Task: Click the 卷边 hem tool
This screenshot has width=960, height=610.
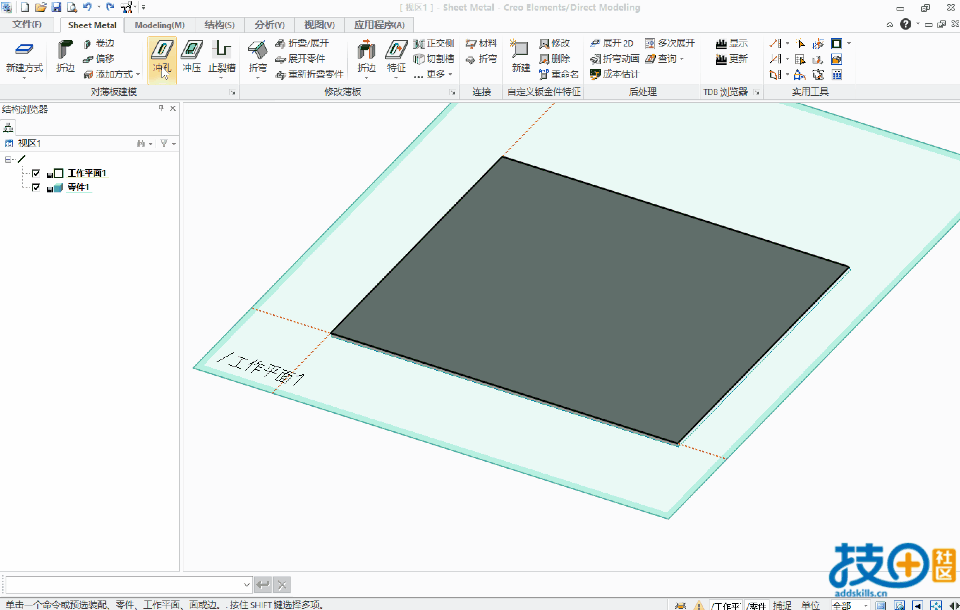Action: [x=99, y=43]
